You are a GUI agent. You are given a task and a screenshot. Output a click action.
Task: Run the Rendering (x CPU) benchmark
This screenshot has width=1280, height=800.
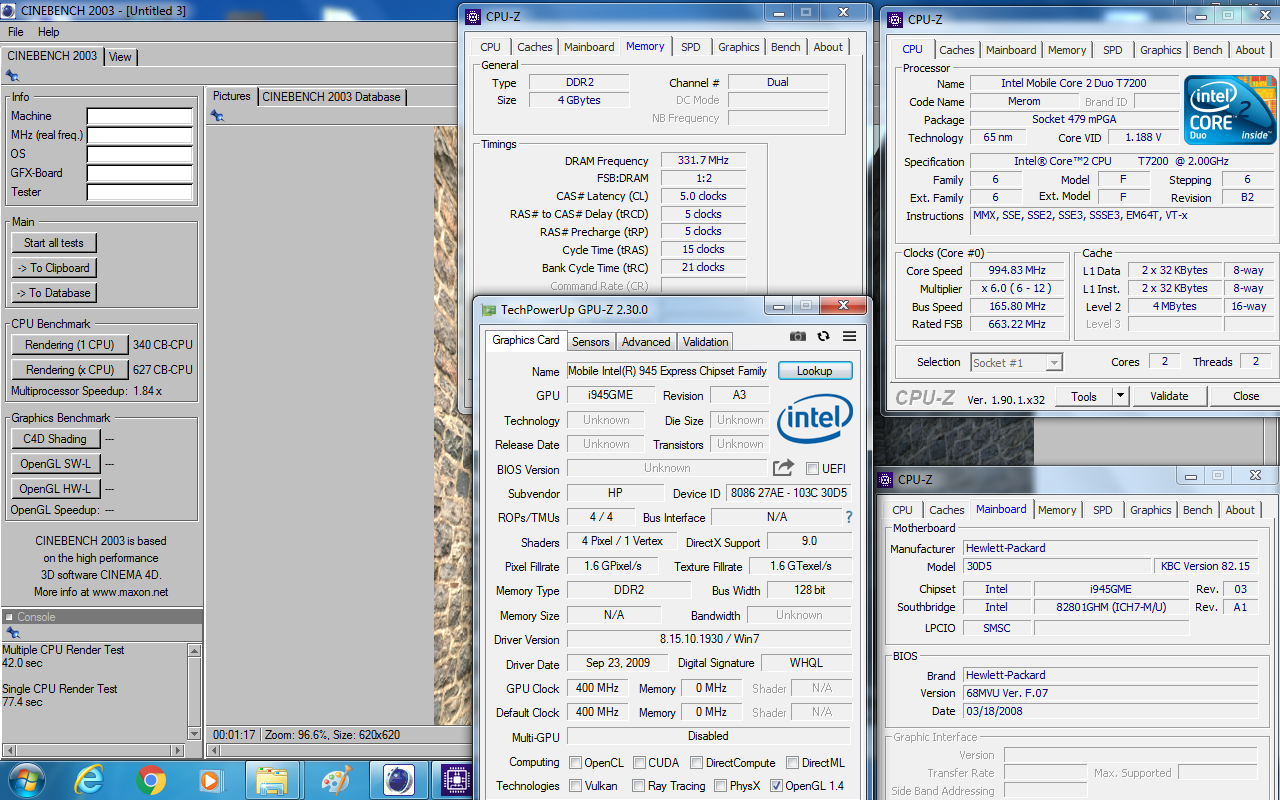pyautogui.click(x=70, y=370)
